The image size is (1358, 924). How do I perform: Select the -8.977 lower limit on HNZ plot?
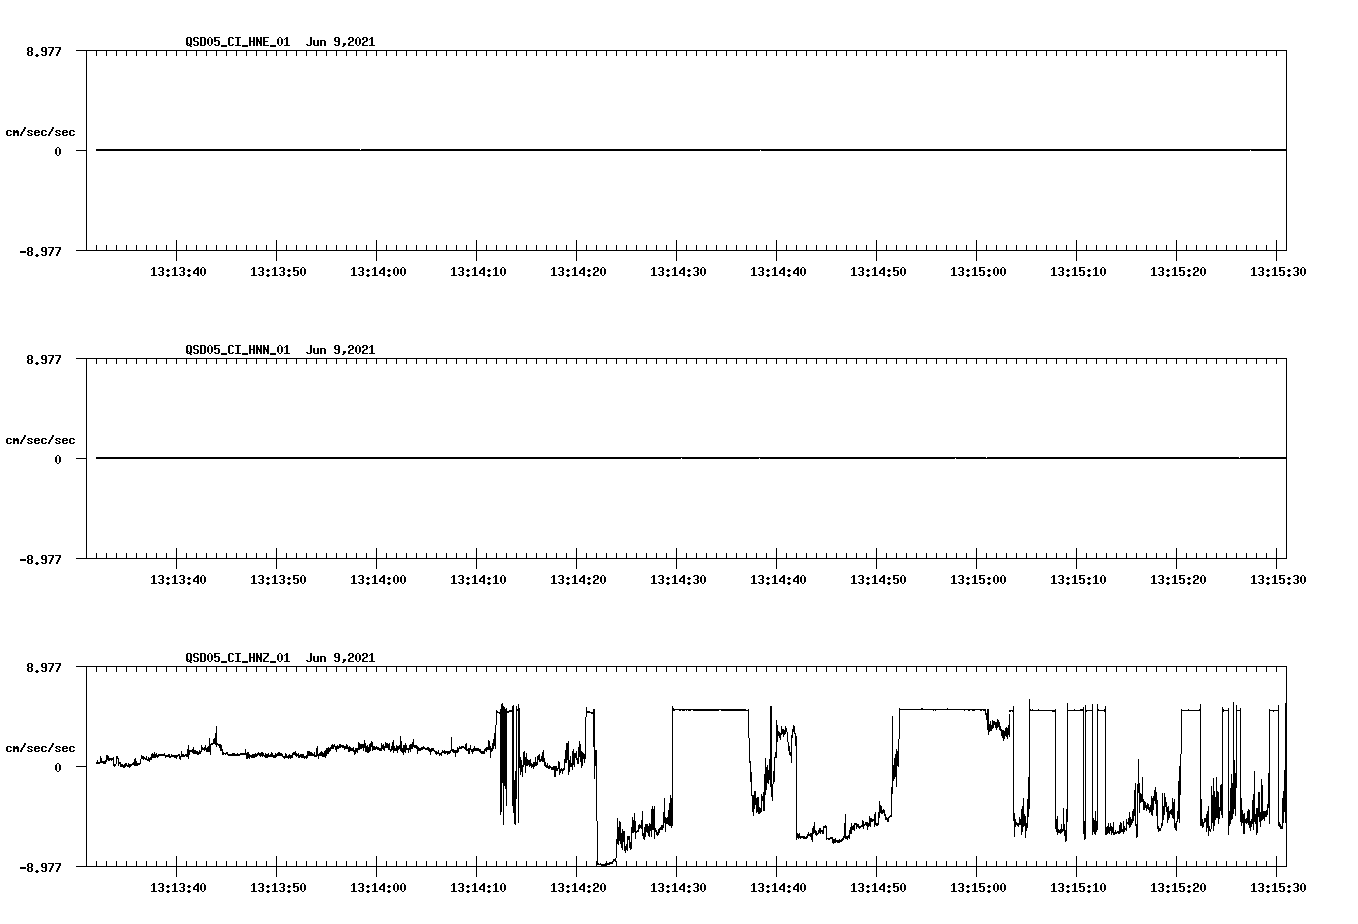point(40,868)
